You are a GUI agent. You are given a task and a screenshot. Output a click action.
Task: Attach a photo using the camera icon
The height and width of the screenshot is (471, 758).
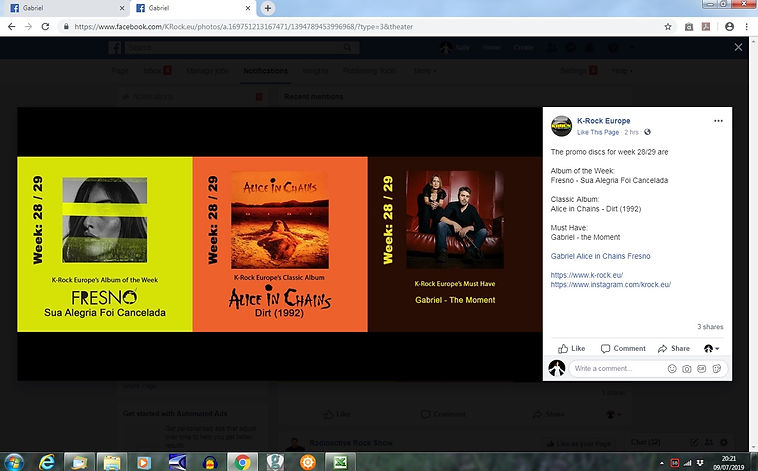pos(686,368)
